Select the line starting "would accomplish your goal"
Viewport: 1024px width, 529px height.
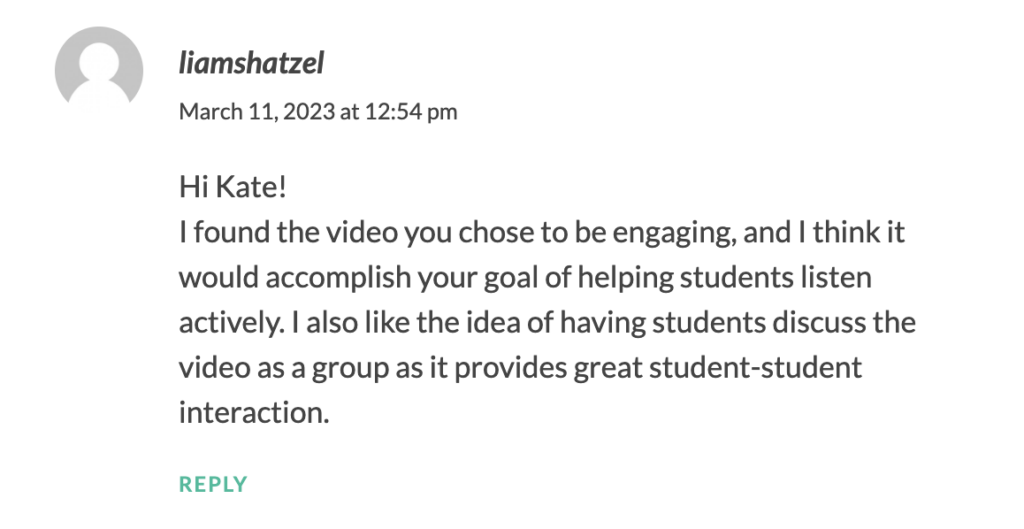(x=525, y=278)
